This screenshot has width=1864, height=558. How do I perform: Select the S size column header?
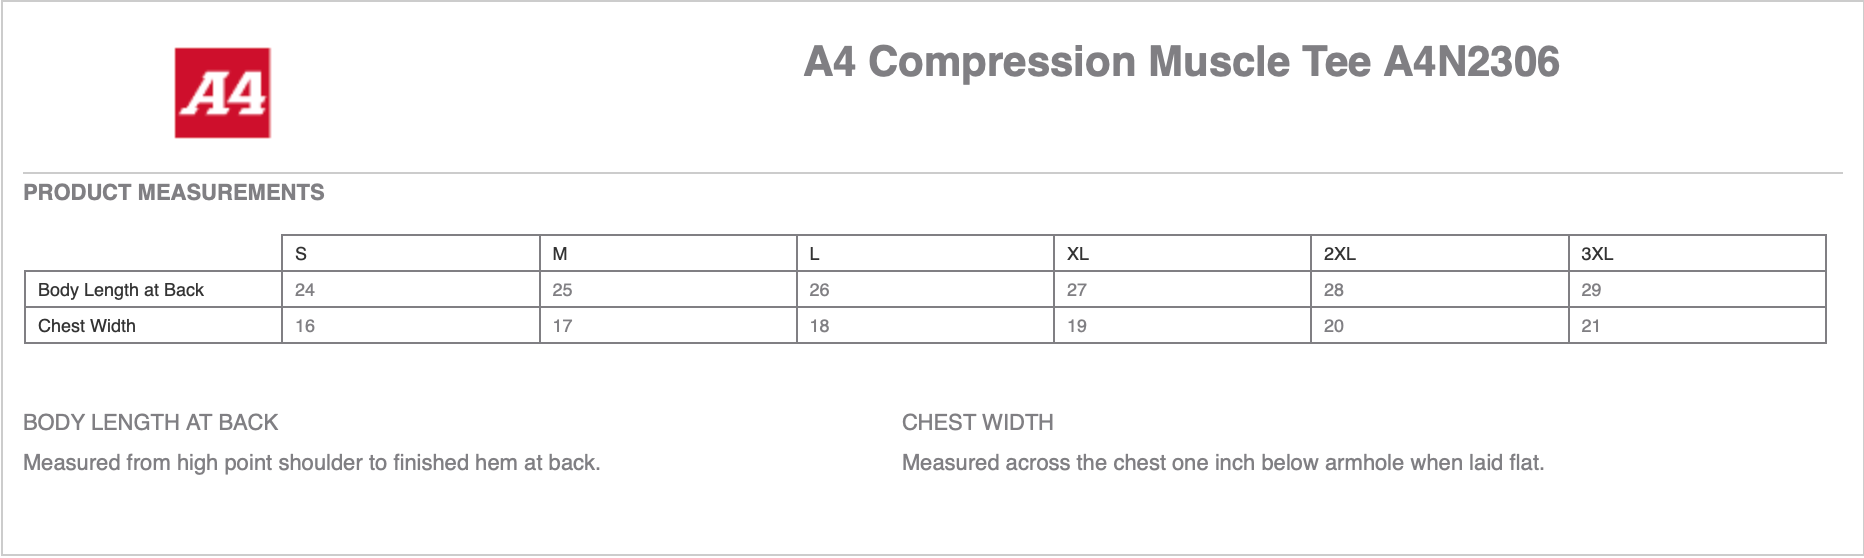(301, 254)
